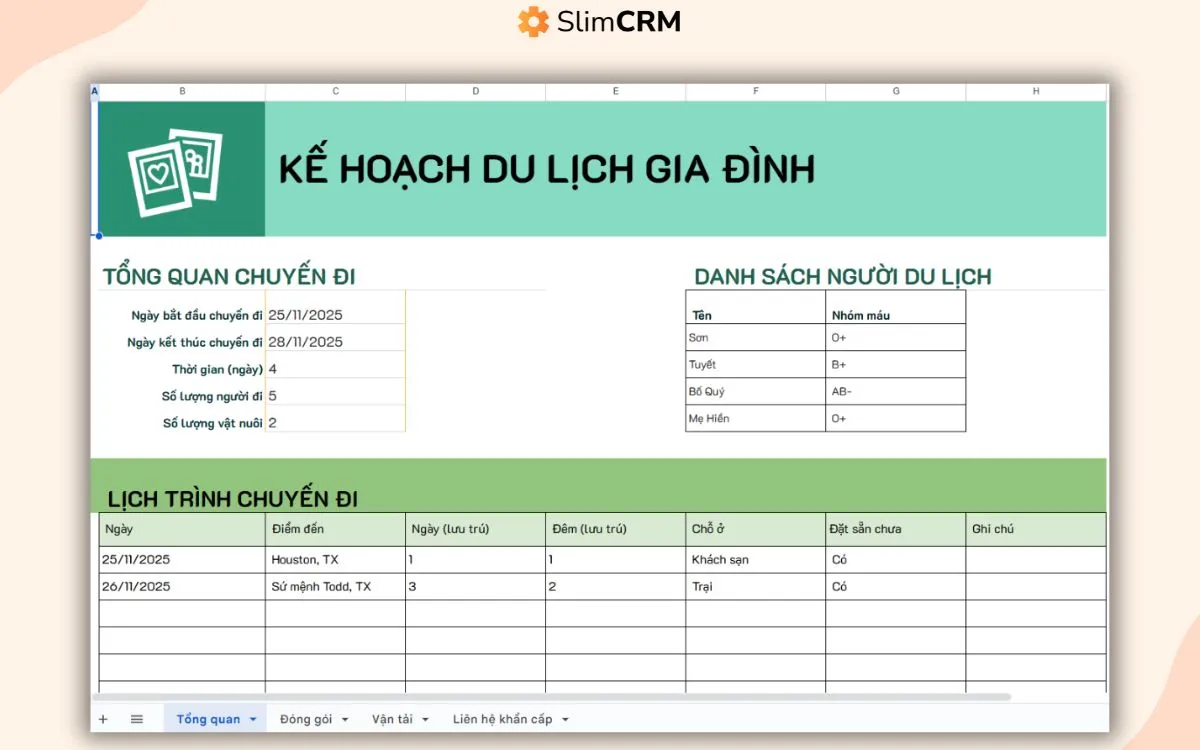This screenshot has height=750, width=1200.
Task: Open the Vận tải tab dropdown arrow
Action: click(425, 719)
